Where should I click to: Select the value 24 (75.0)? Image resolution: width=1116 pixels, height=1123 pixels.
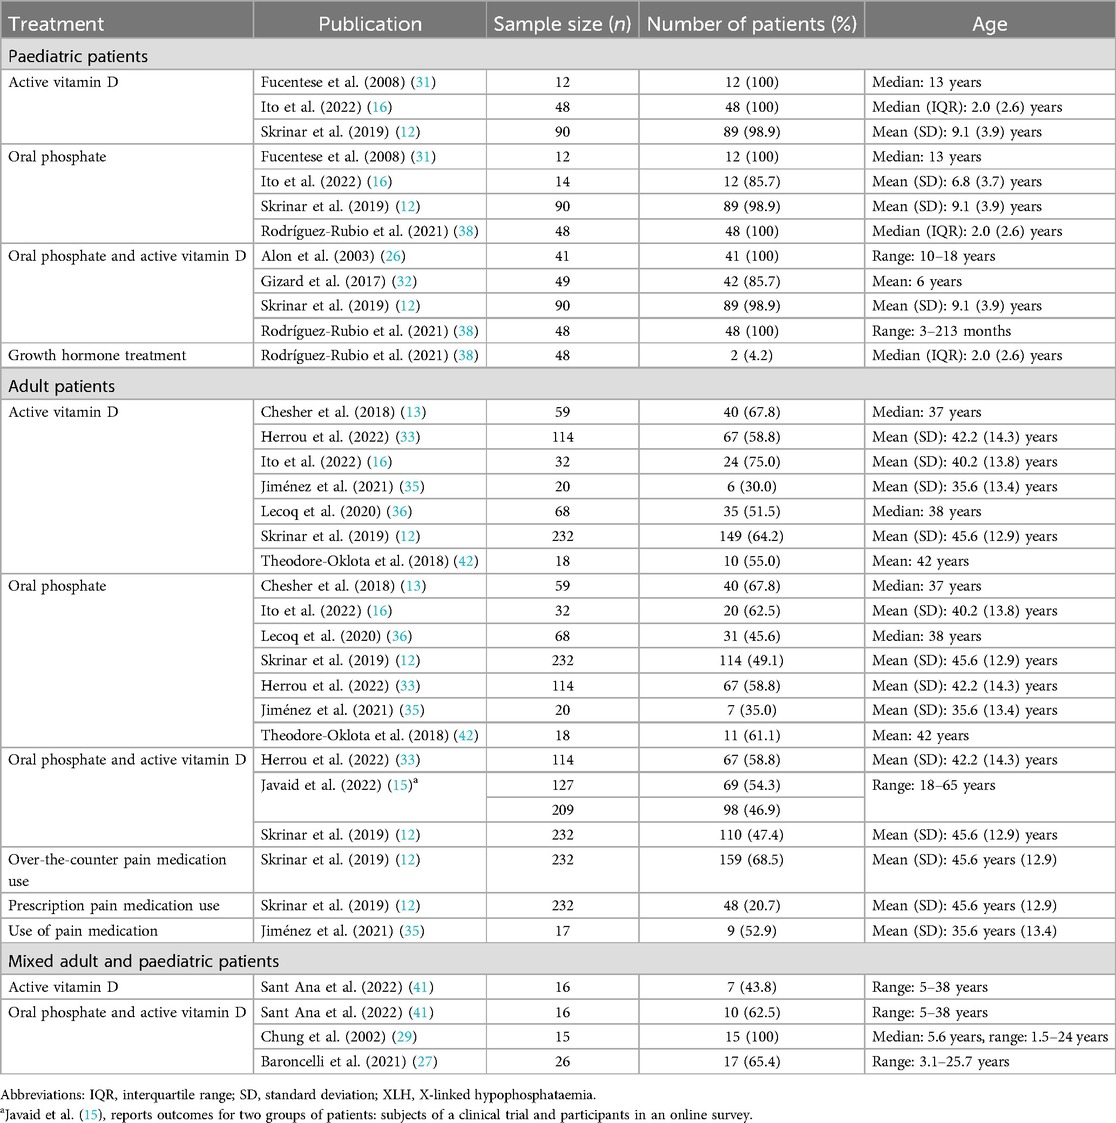click(751, 462)
